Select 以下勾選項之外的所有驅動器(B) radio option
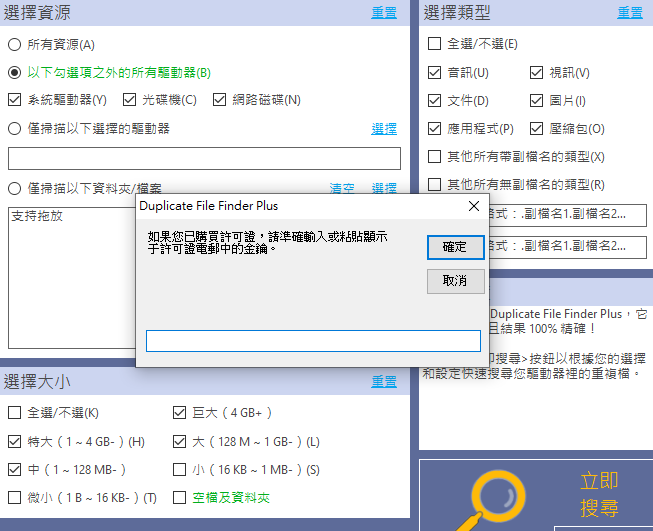653x531 pixels. pos(15,72)
